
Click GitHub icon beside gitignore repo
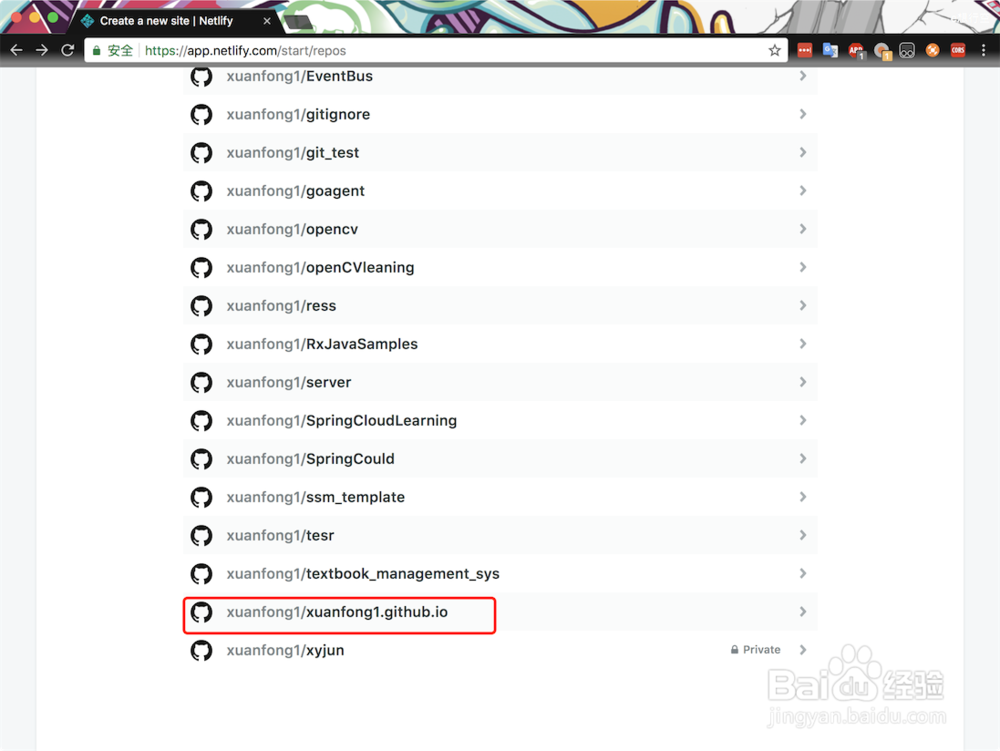(202, 115)
